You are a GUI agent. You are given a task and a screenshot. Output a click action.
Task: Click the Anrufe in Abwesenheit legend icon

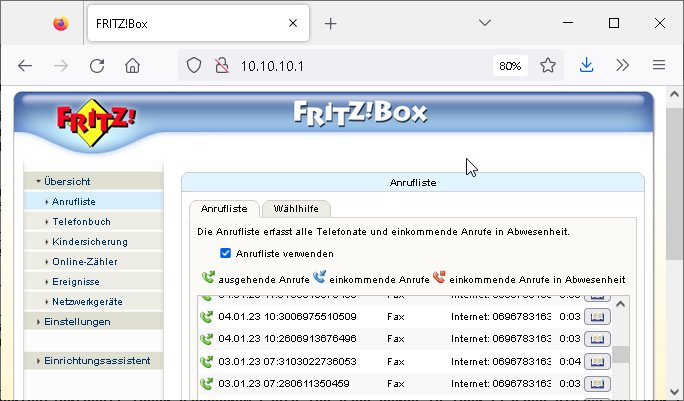click(439, 277)
